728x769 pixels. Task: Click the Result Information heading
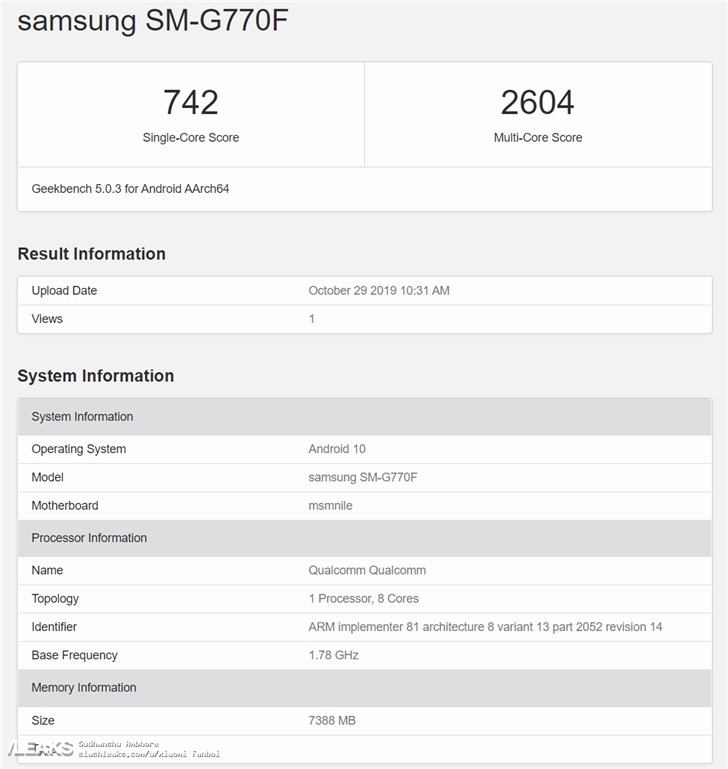coord(91,254)
